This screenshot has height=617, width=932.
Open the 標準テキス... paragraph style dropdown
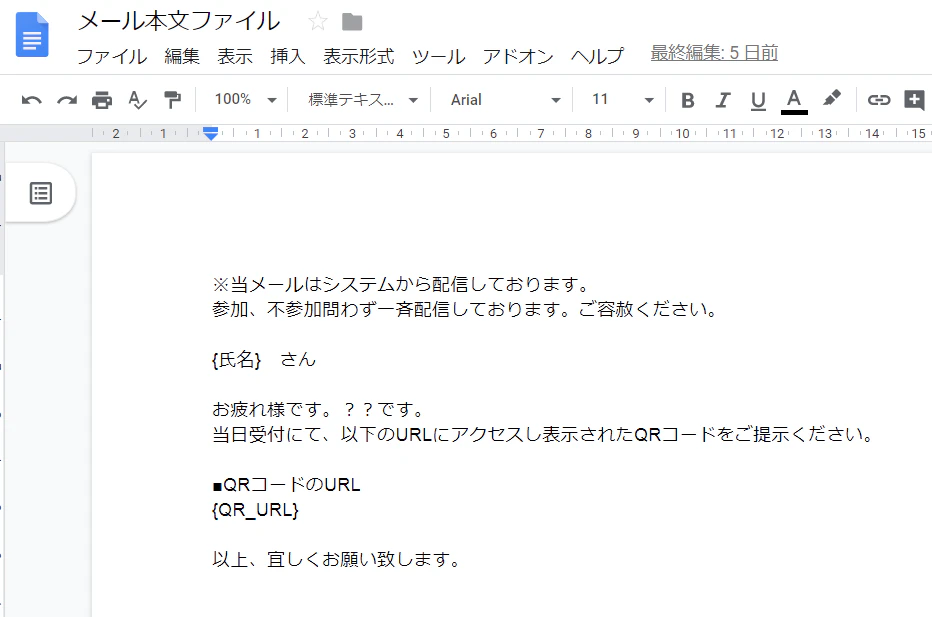(x=363, y=99)
